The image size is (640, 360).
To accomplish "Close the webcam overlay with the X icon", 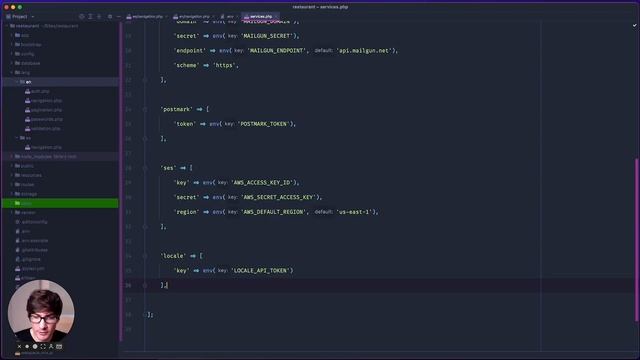I will click(x=19, y=346).
